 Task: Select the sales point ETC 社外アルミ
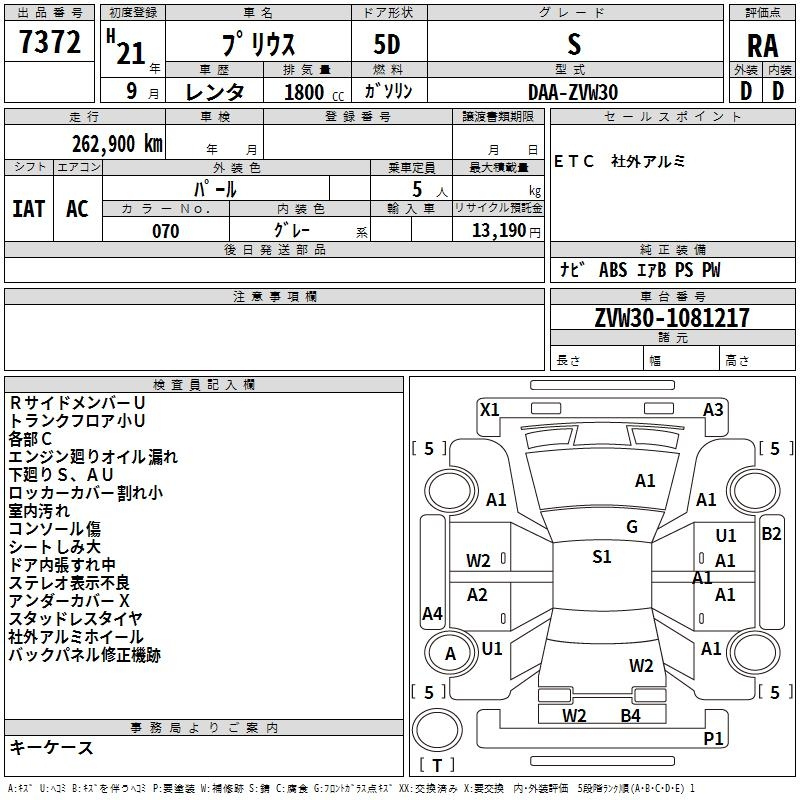pyautogui.click(x=619, y=161)
